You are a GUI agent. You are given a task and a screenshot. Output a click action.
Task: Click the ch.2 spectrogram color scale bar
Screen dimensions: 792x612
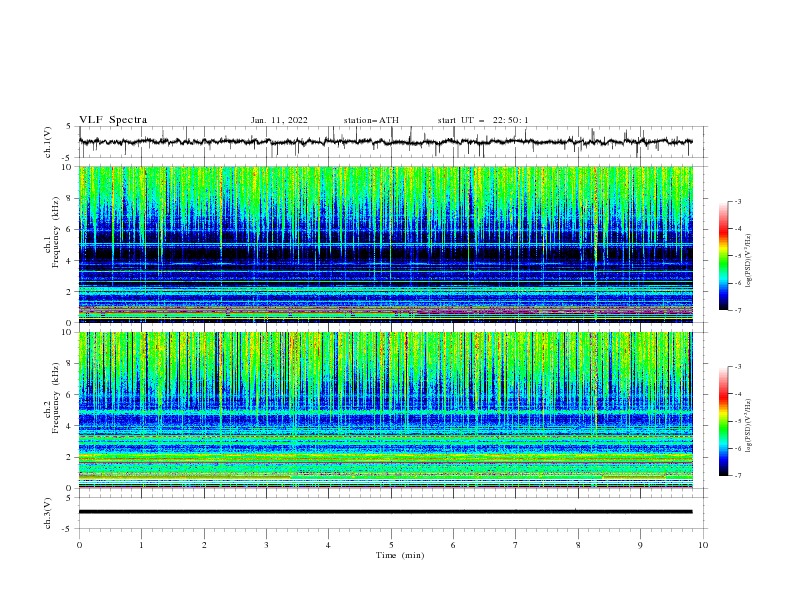tap(723, 421)
